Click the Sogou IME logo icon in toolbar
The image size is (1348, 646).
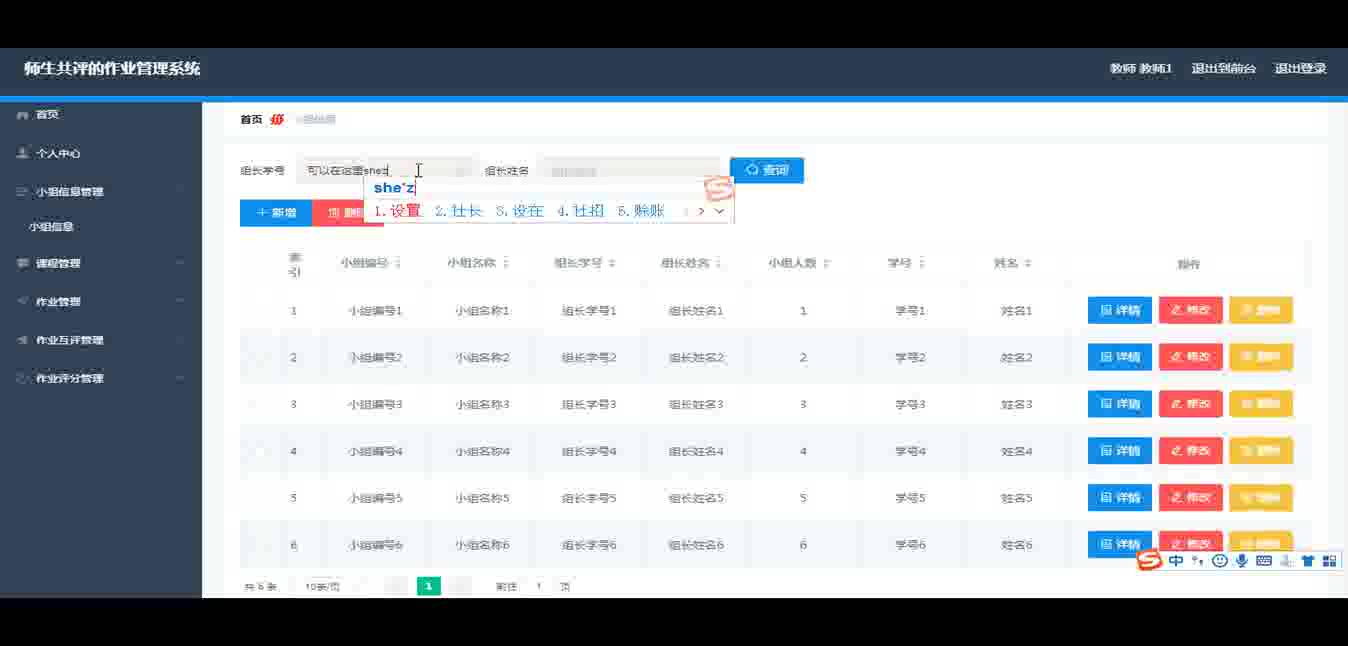point(1150,561)
